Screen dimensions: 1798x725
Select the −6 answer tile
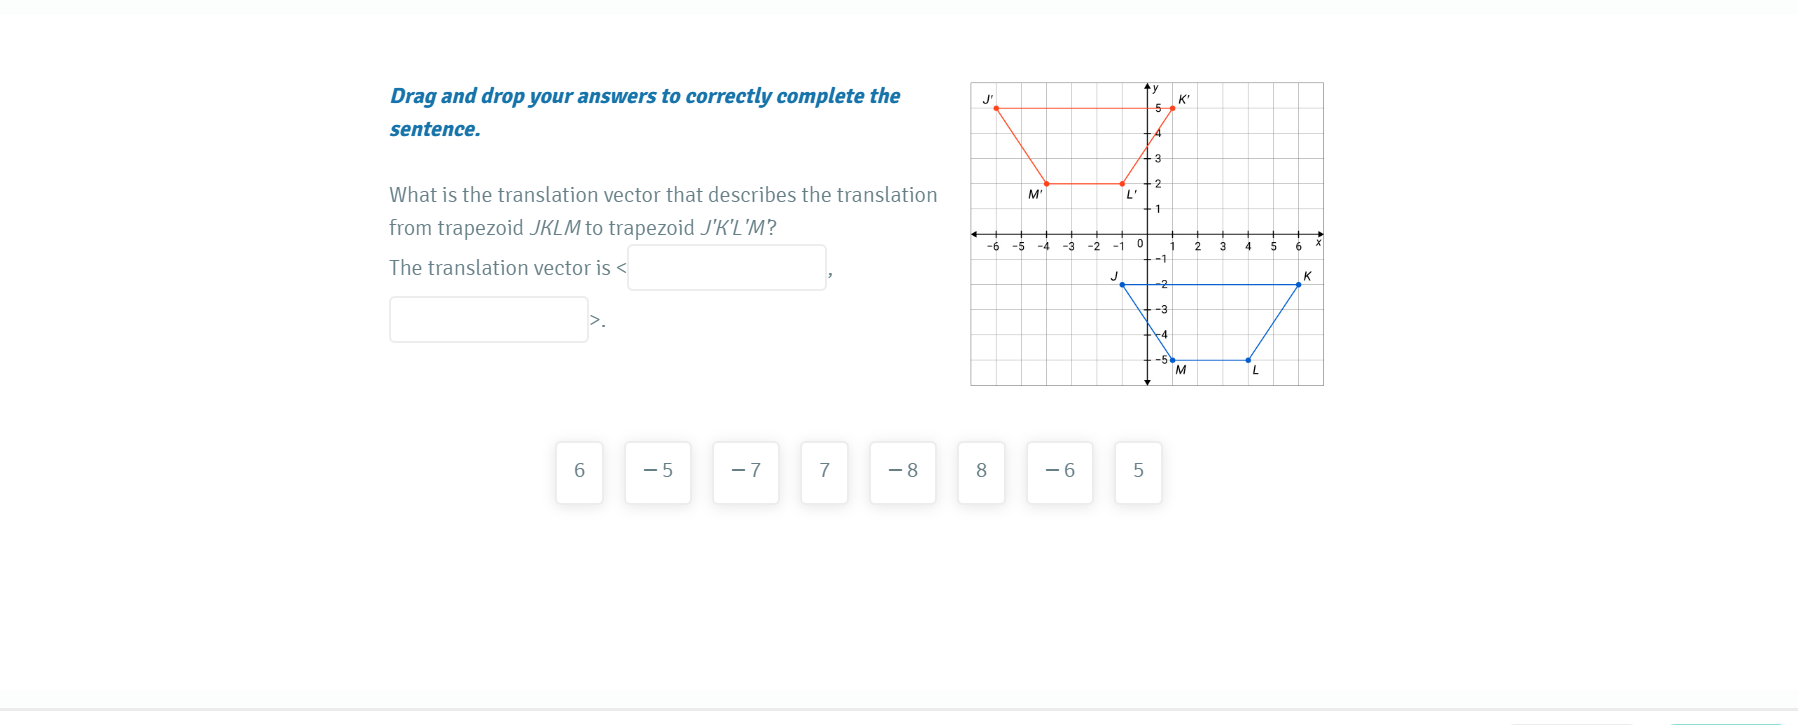1059,472
